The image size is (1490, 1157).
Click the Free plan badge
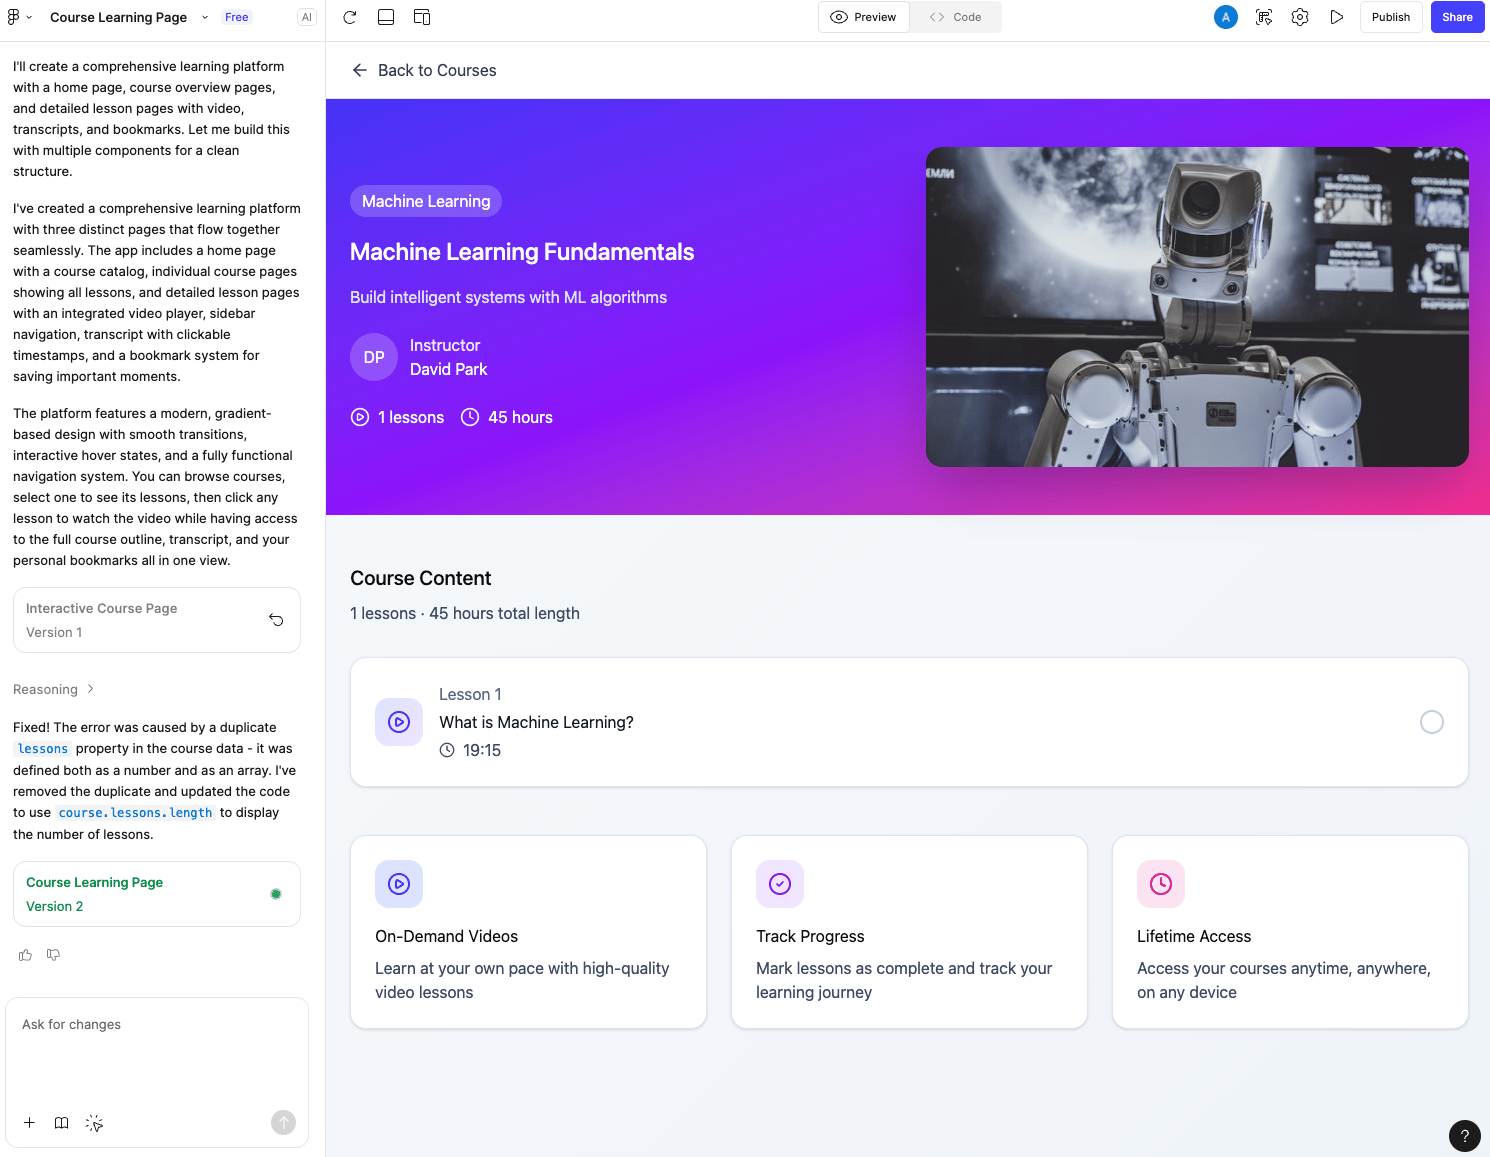tap(237, 17)
